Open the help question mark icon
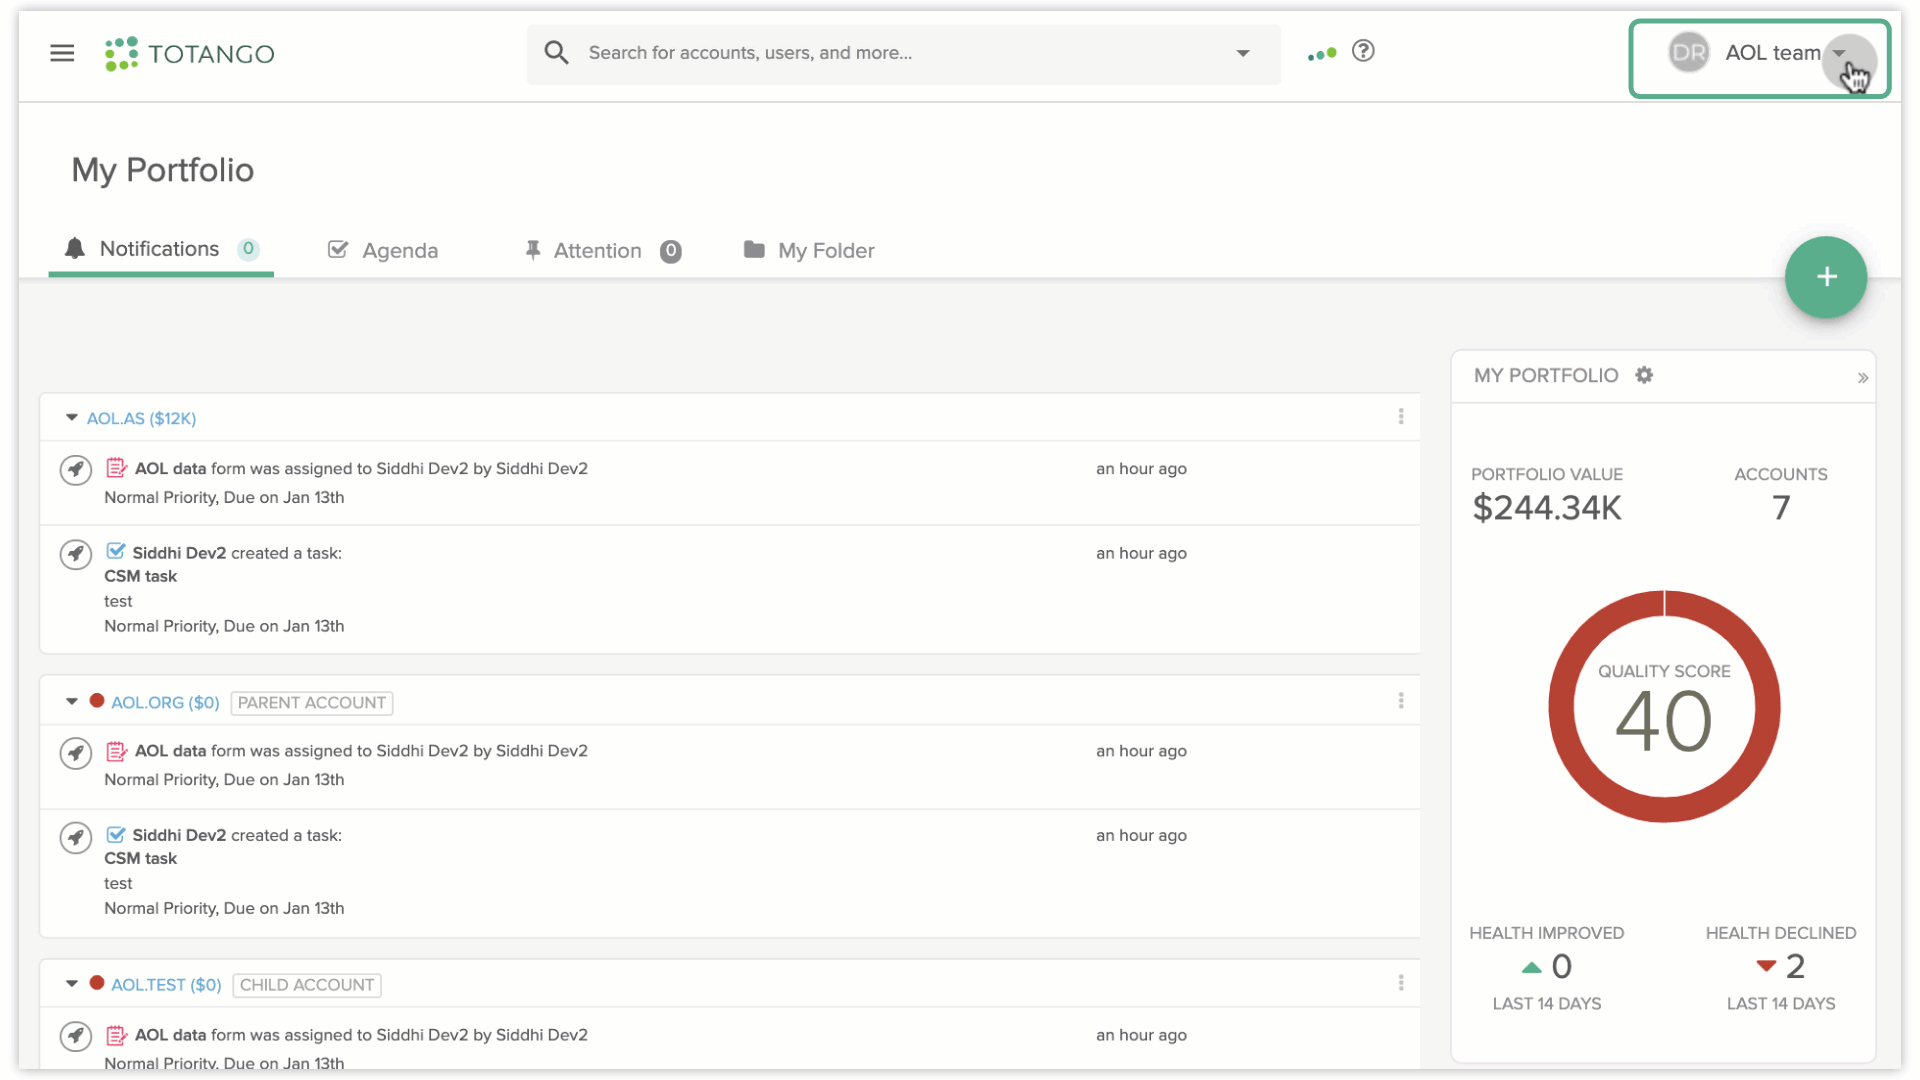The image size is (1920, 1080). click(1363, 51)
